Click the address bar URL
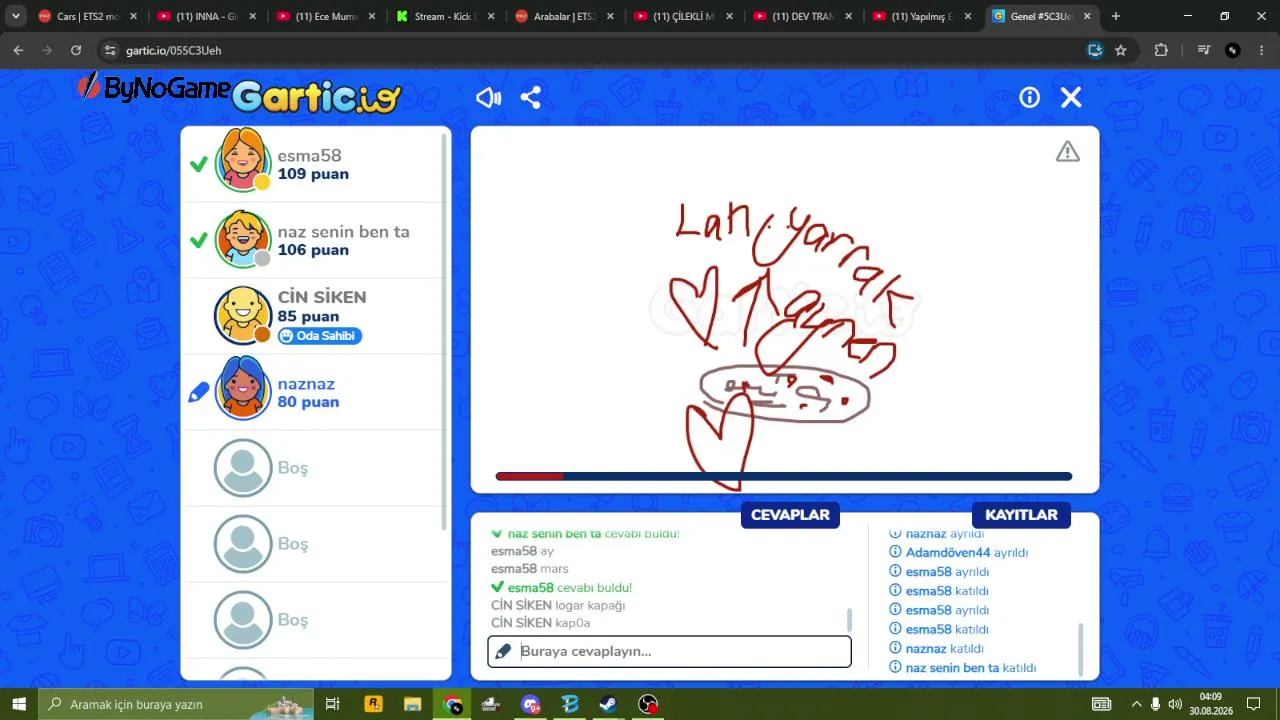This screenshot has height=720, width=1280. tap(173, 50)
